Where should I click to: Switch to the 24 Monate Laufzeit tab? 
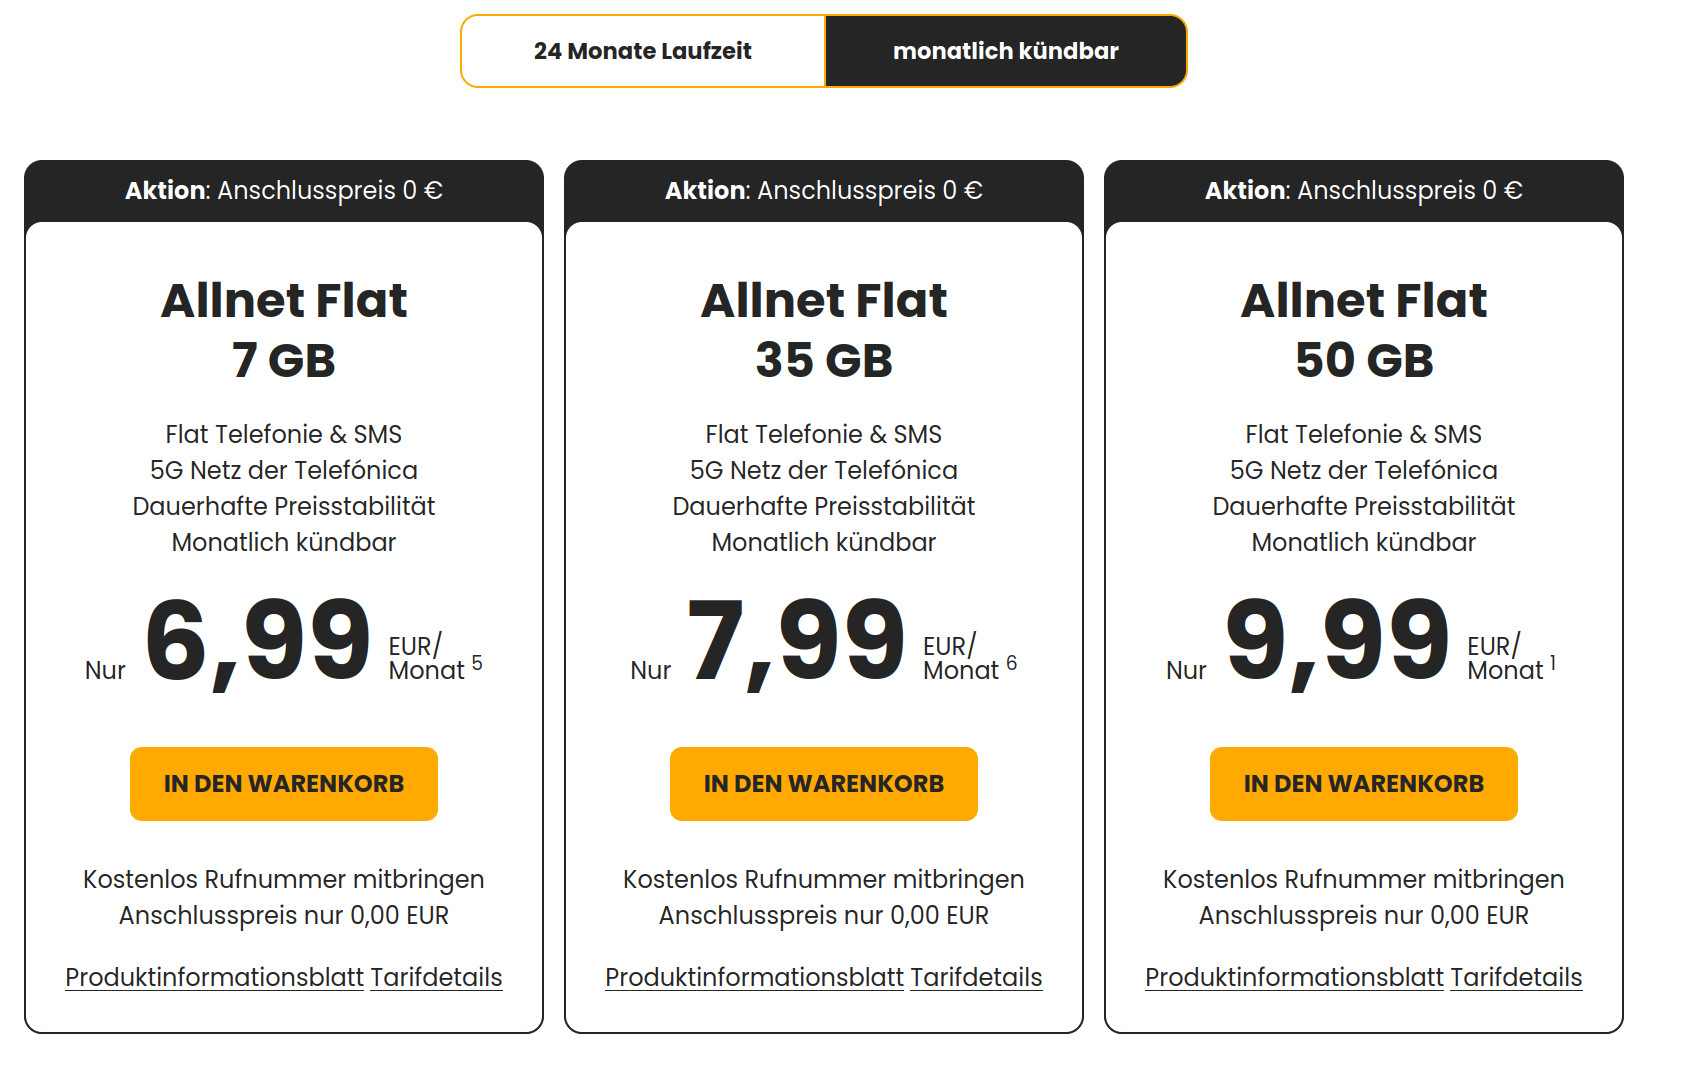click(x=643, y=50)
